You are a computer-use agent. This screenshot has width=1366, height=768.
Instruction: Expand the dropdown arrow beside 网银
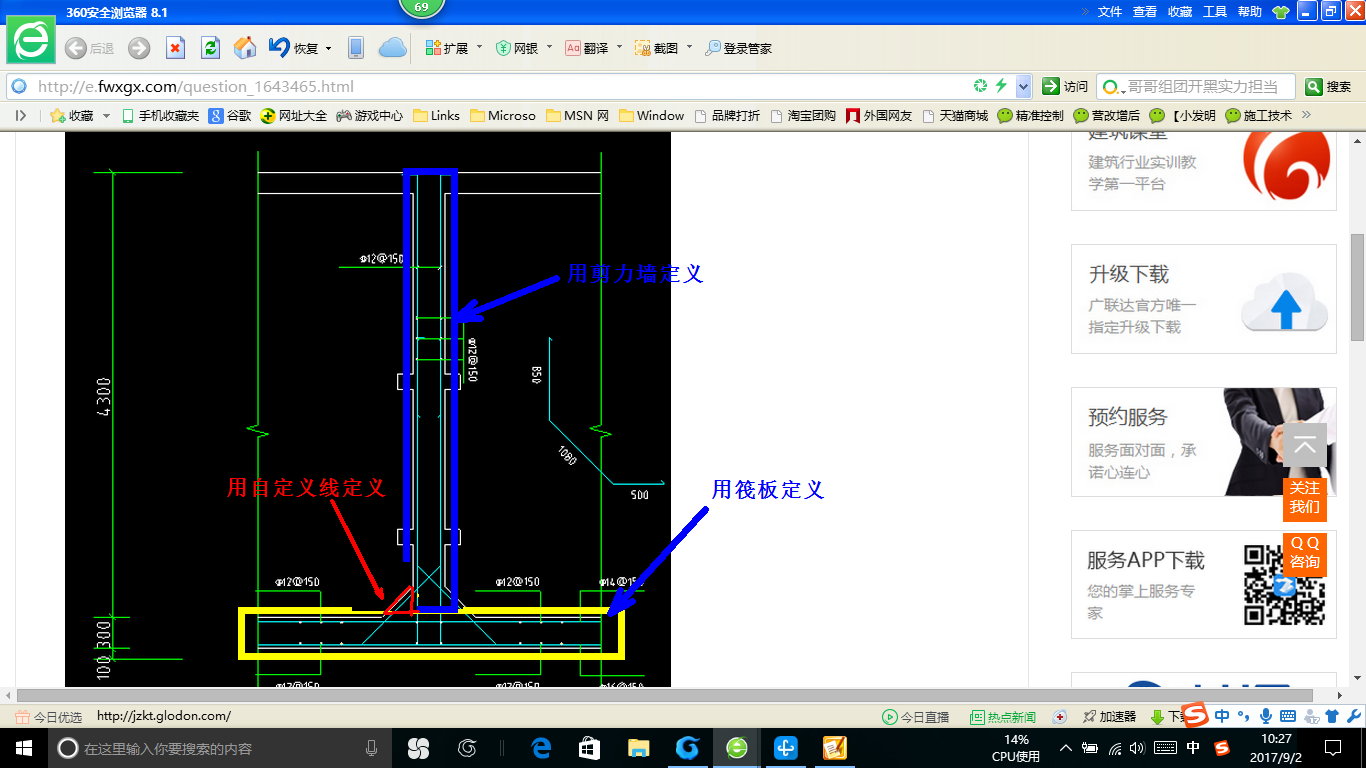[x=549, y=47]
